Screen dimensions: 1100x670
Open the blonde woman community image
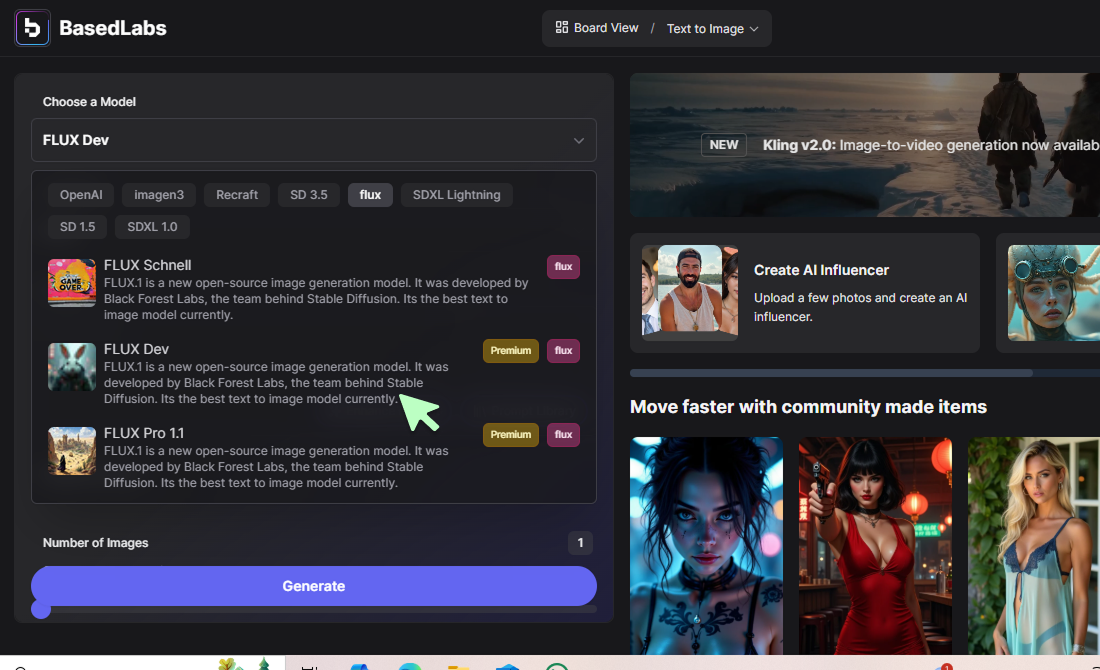tap(1034, 546)
